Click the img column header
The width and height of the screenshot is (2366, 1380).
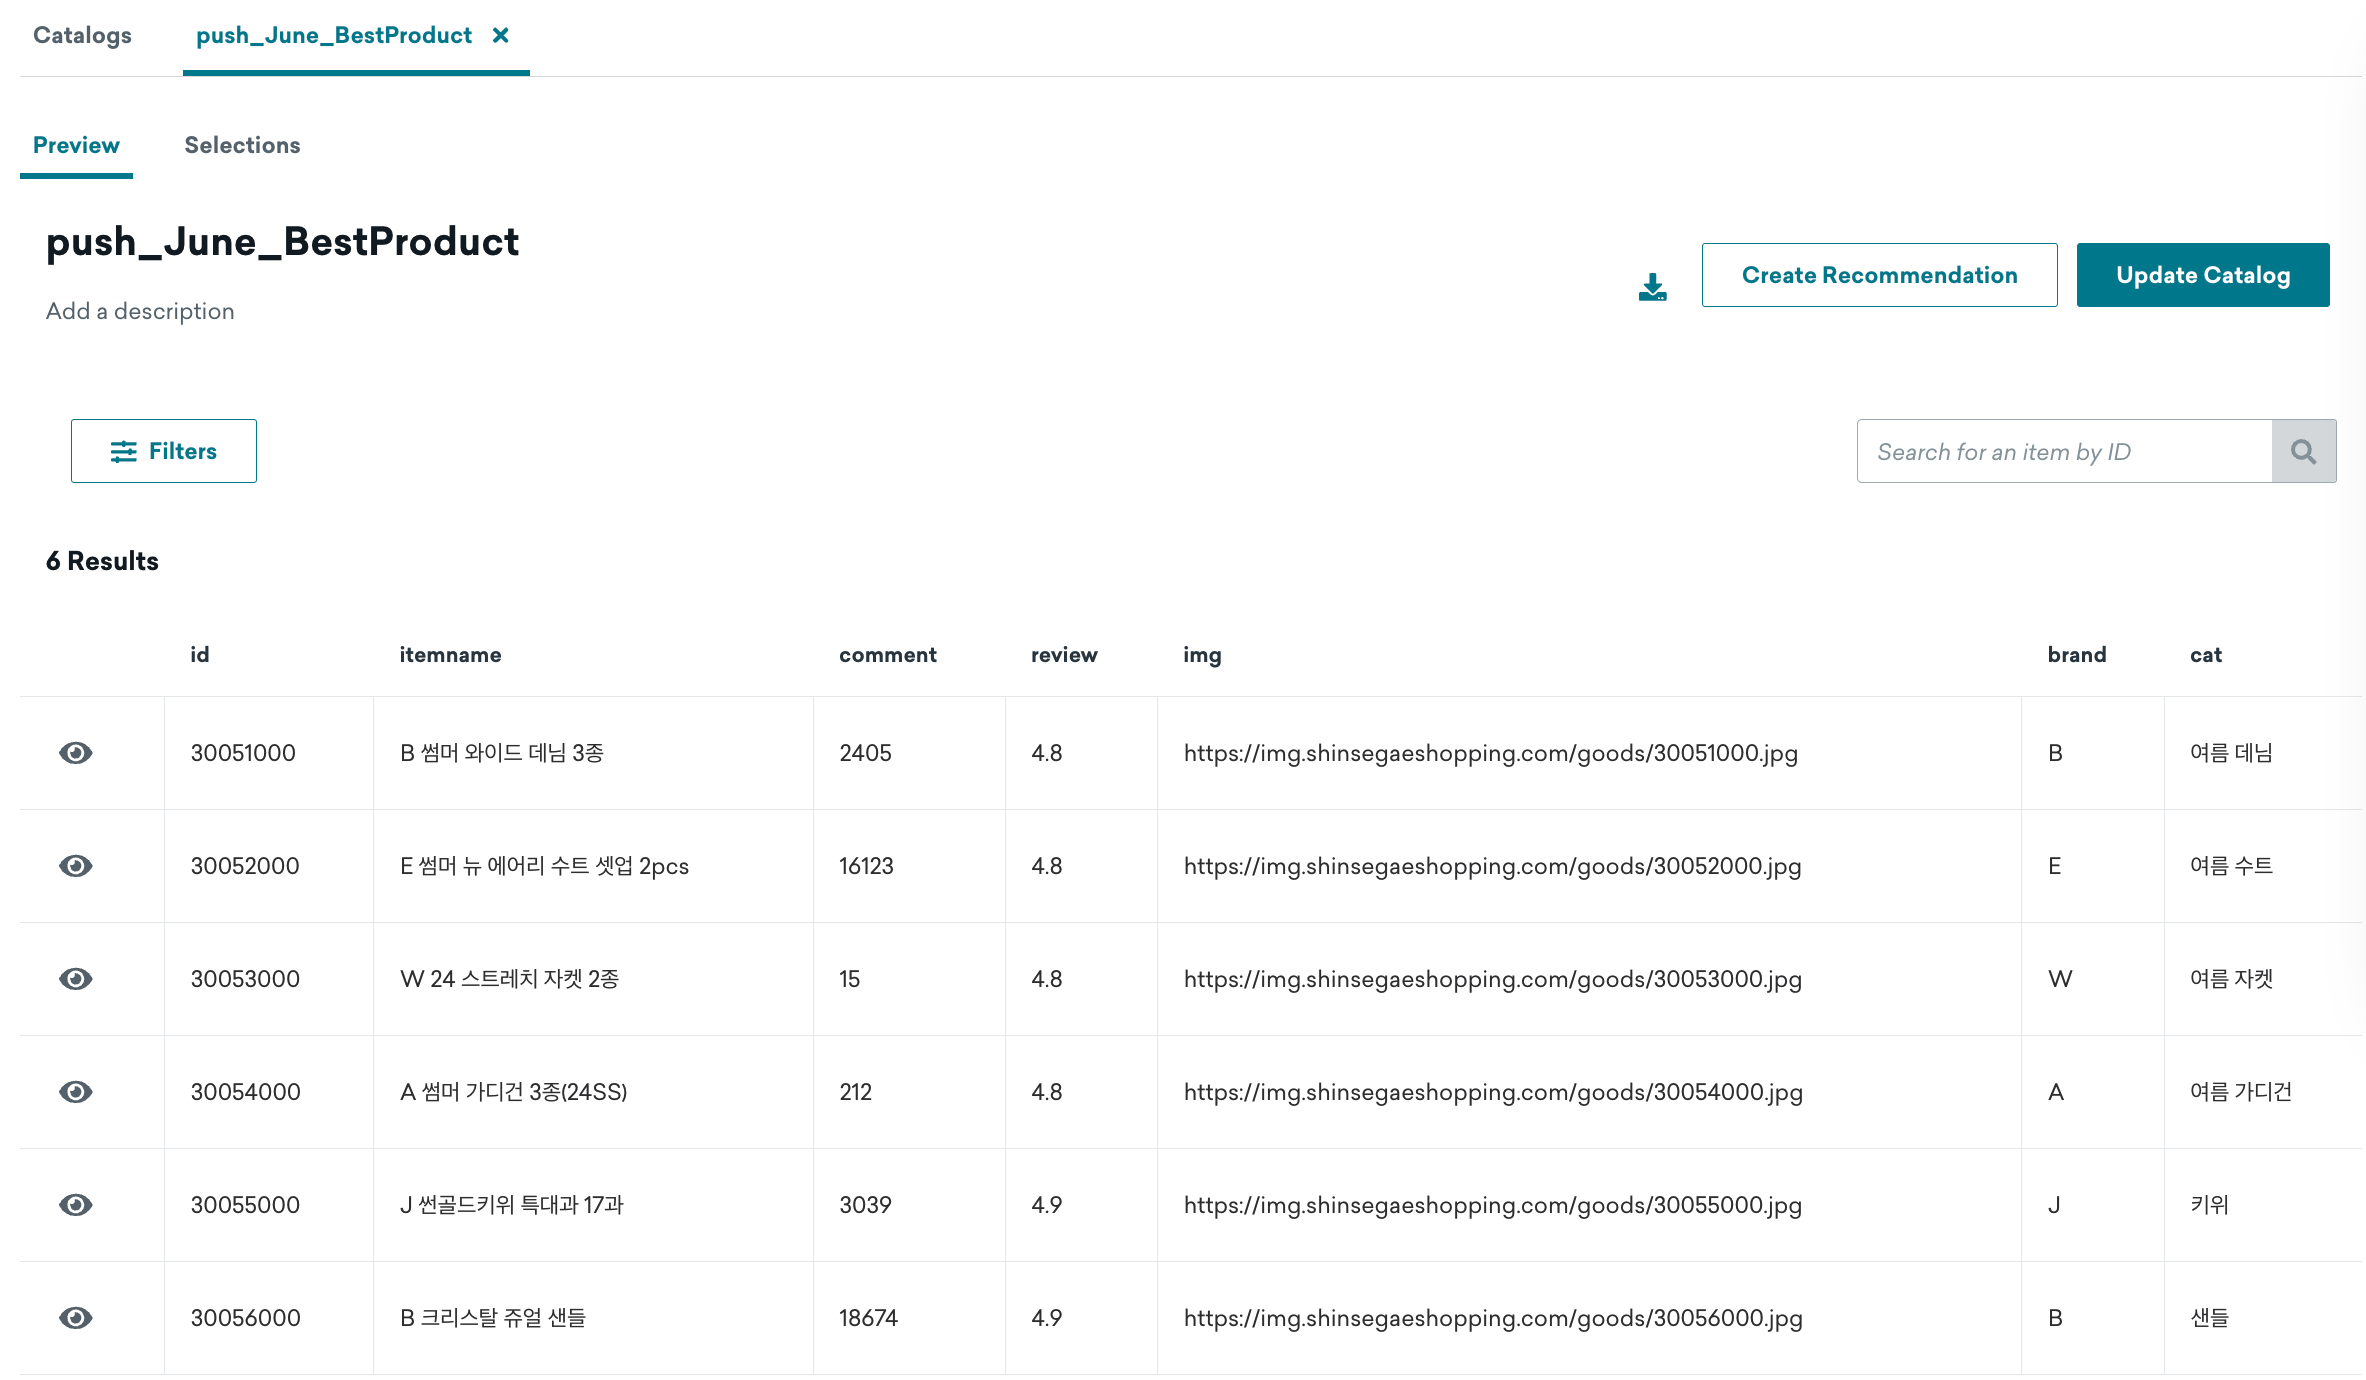point(1202,655)
